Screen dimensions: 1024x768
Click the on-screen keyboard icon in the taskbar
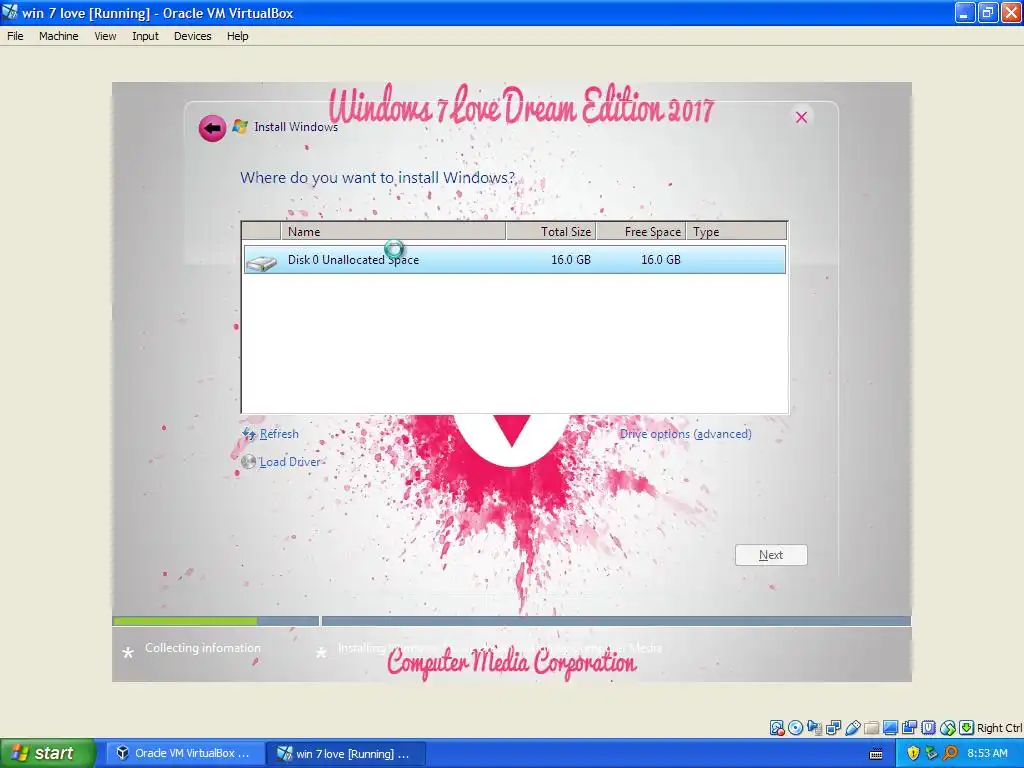876,754
